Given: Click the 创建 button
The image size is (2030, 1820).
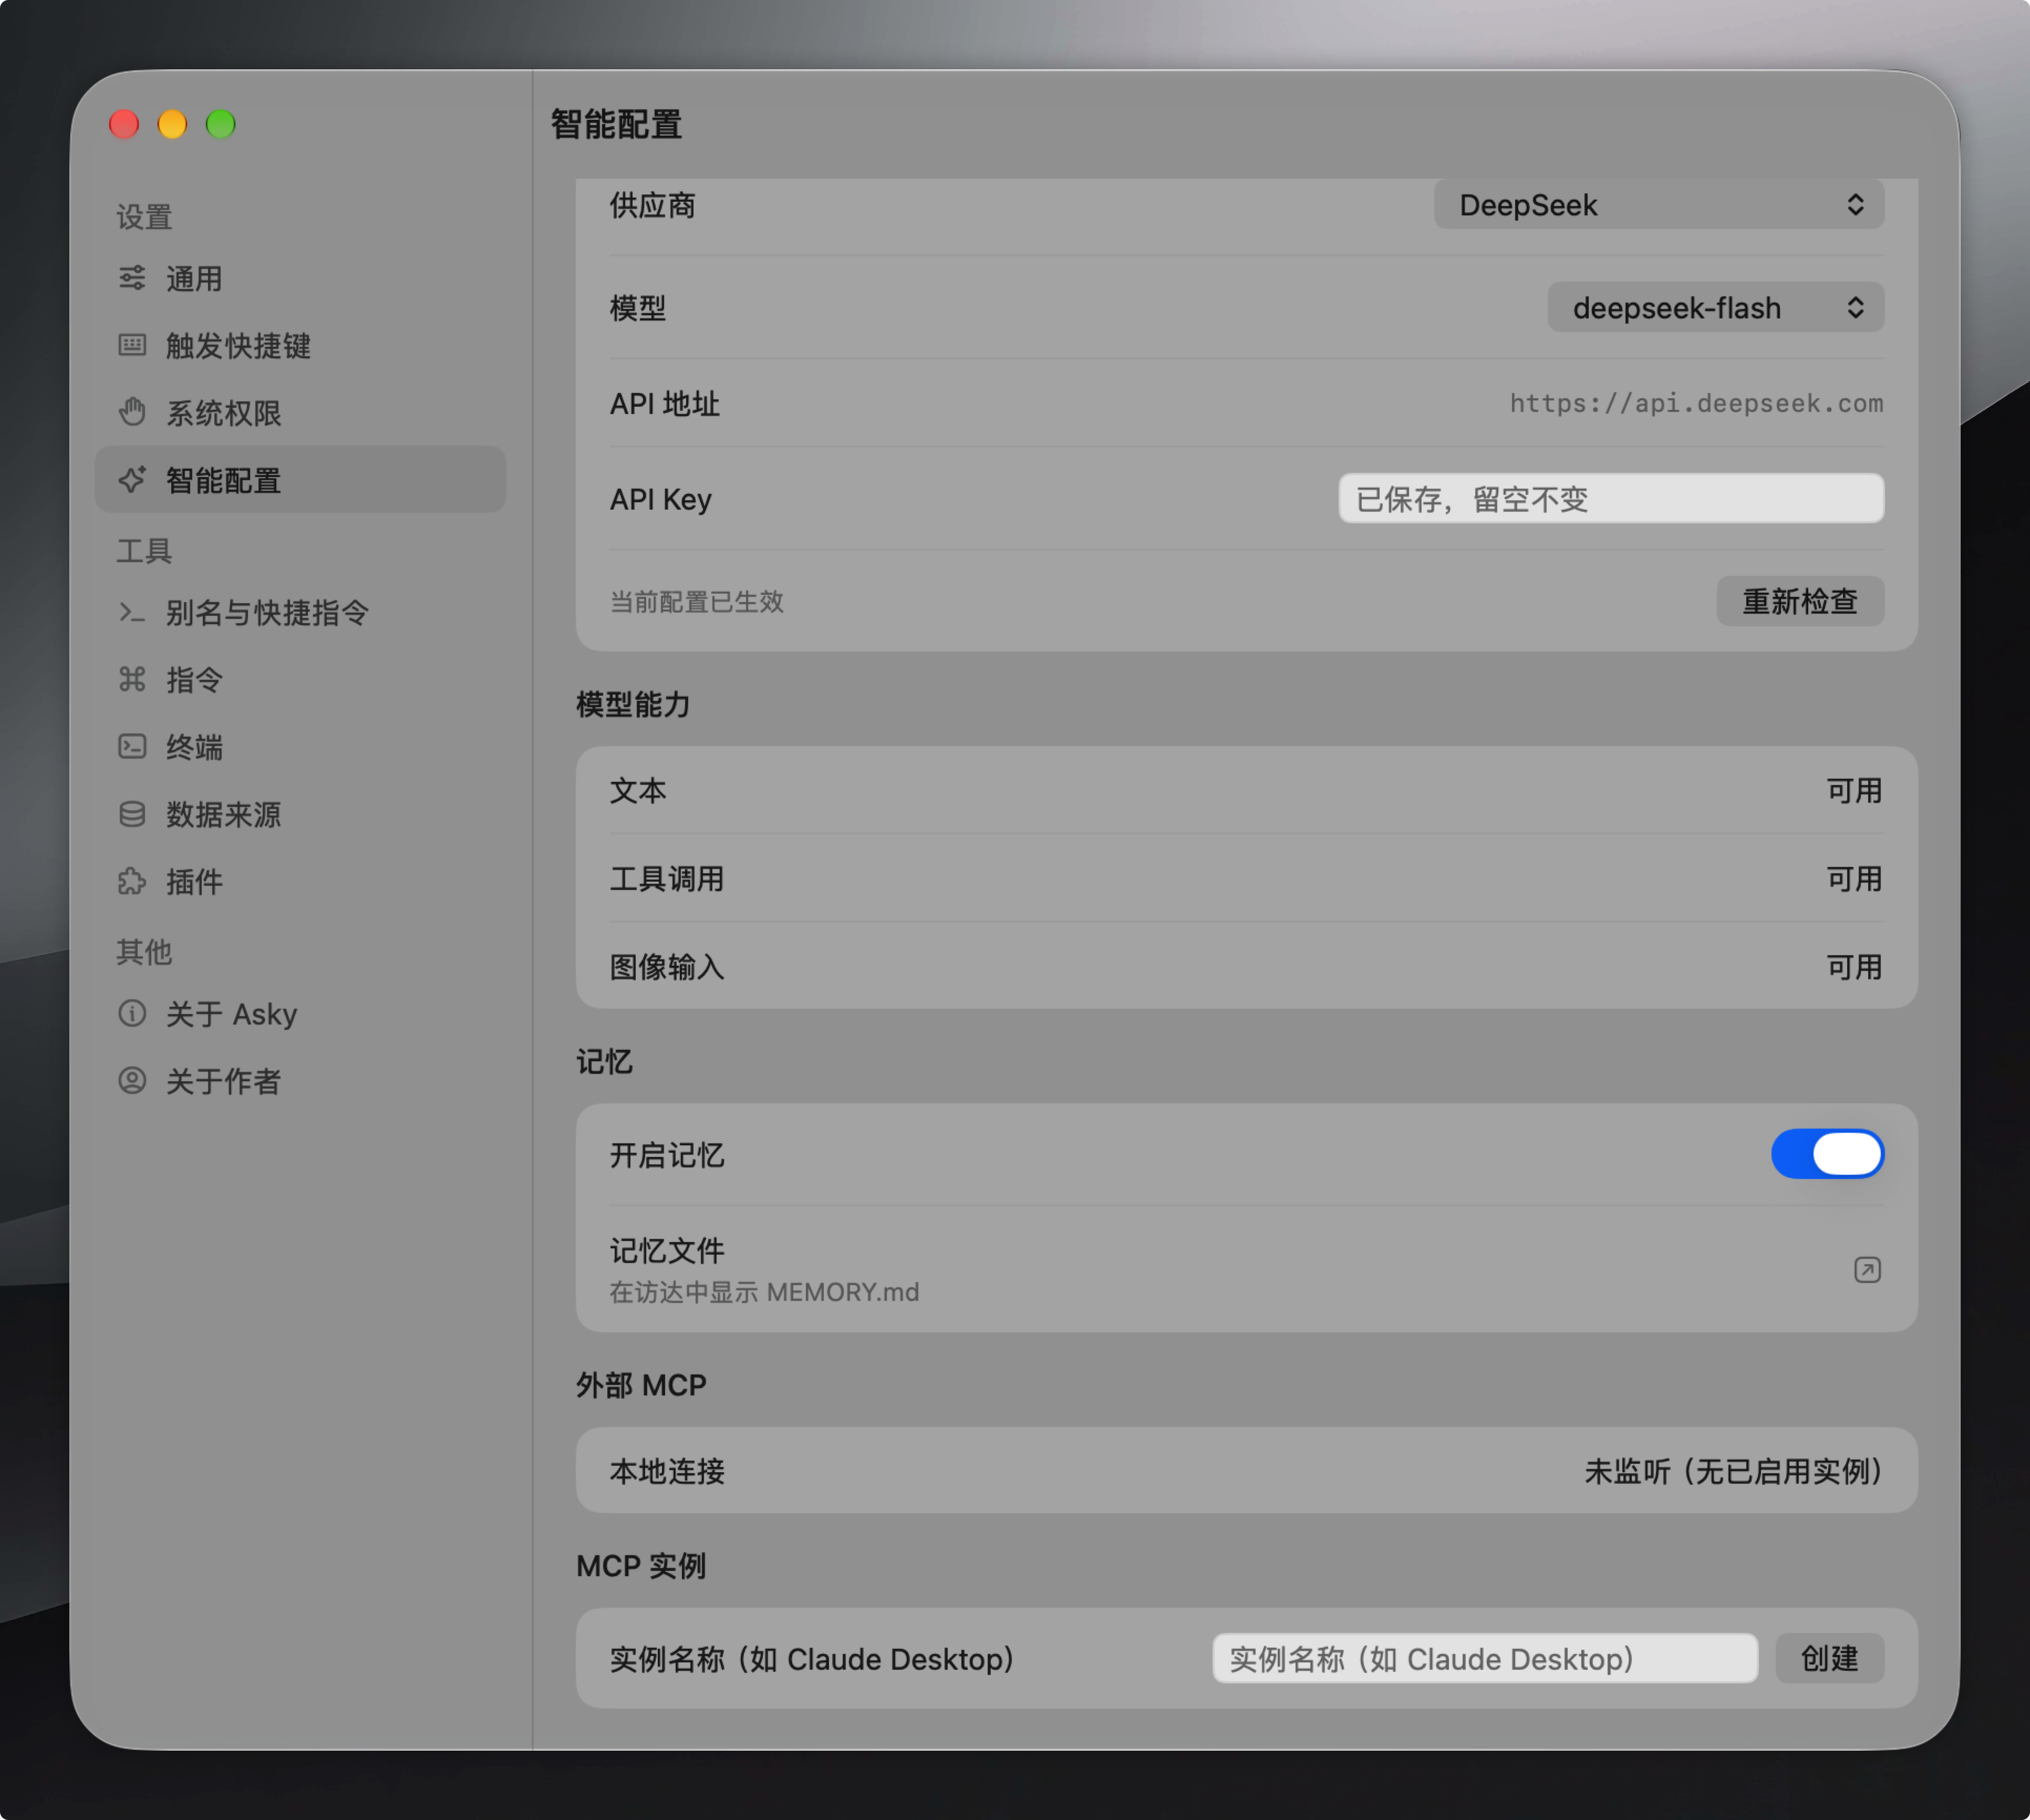Looking at the screenshot, I should (x=1830, y=1658).
